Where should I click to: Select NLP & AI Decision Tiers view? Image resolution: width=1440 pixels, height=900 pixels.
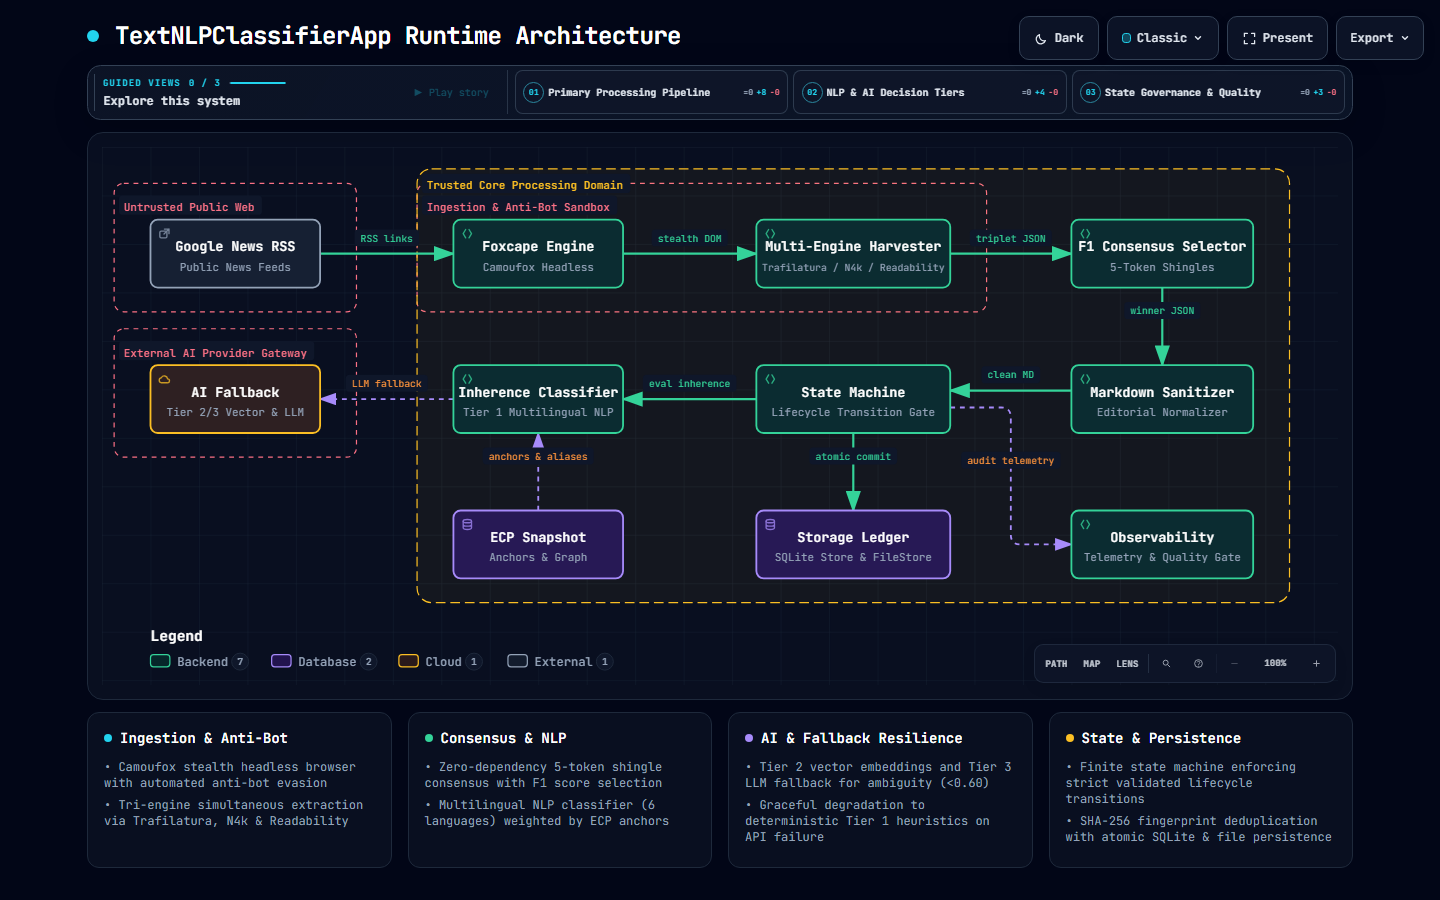click(930, 92)
